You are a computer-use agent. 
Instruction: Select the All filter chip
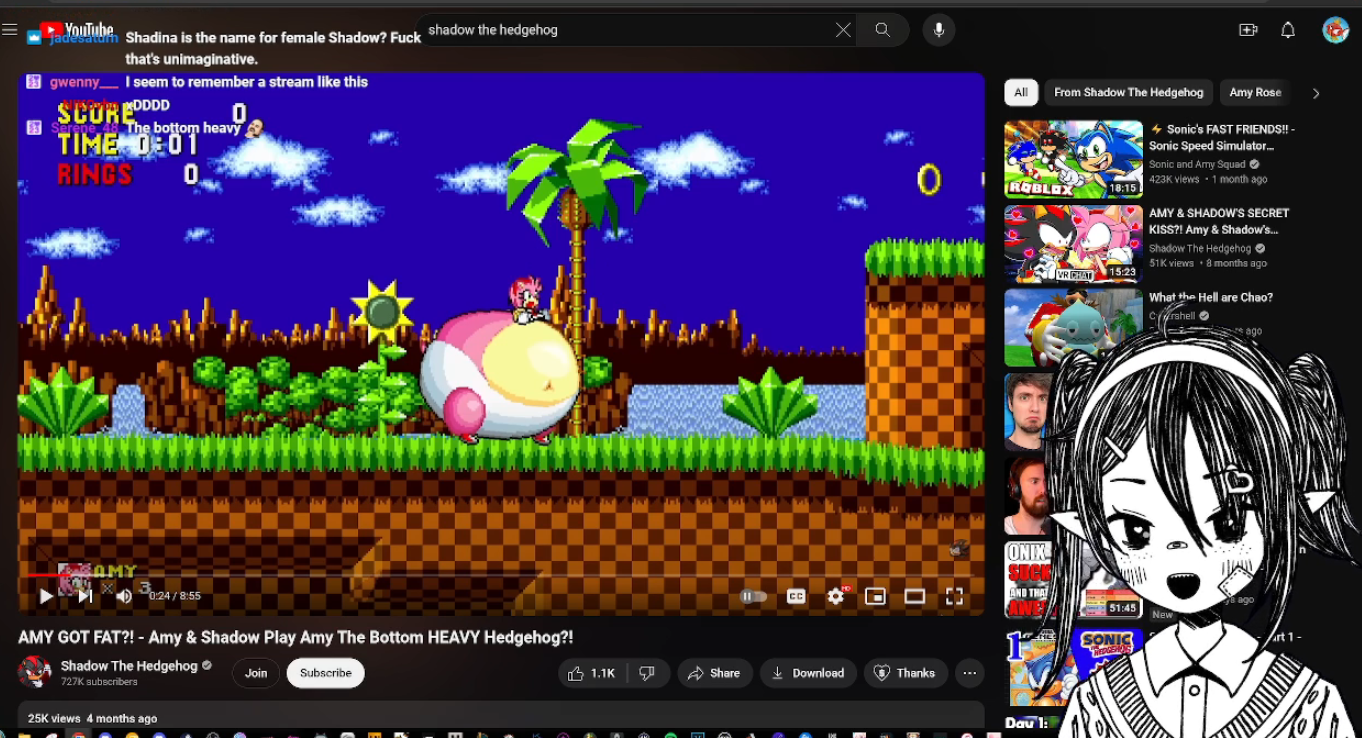click(x=1021, y=93)
